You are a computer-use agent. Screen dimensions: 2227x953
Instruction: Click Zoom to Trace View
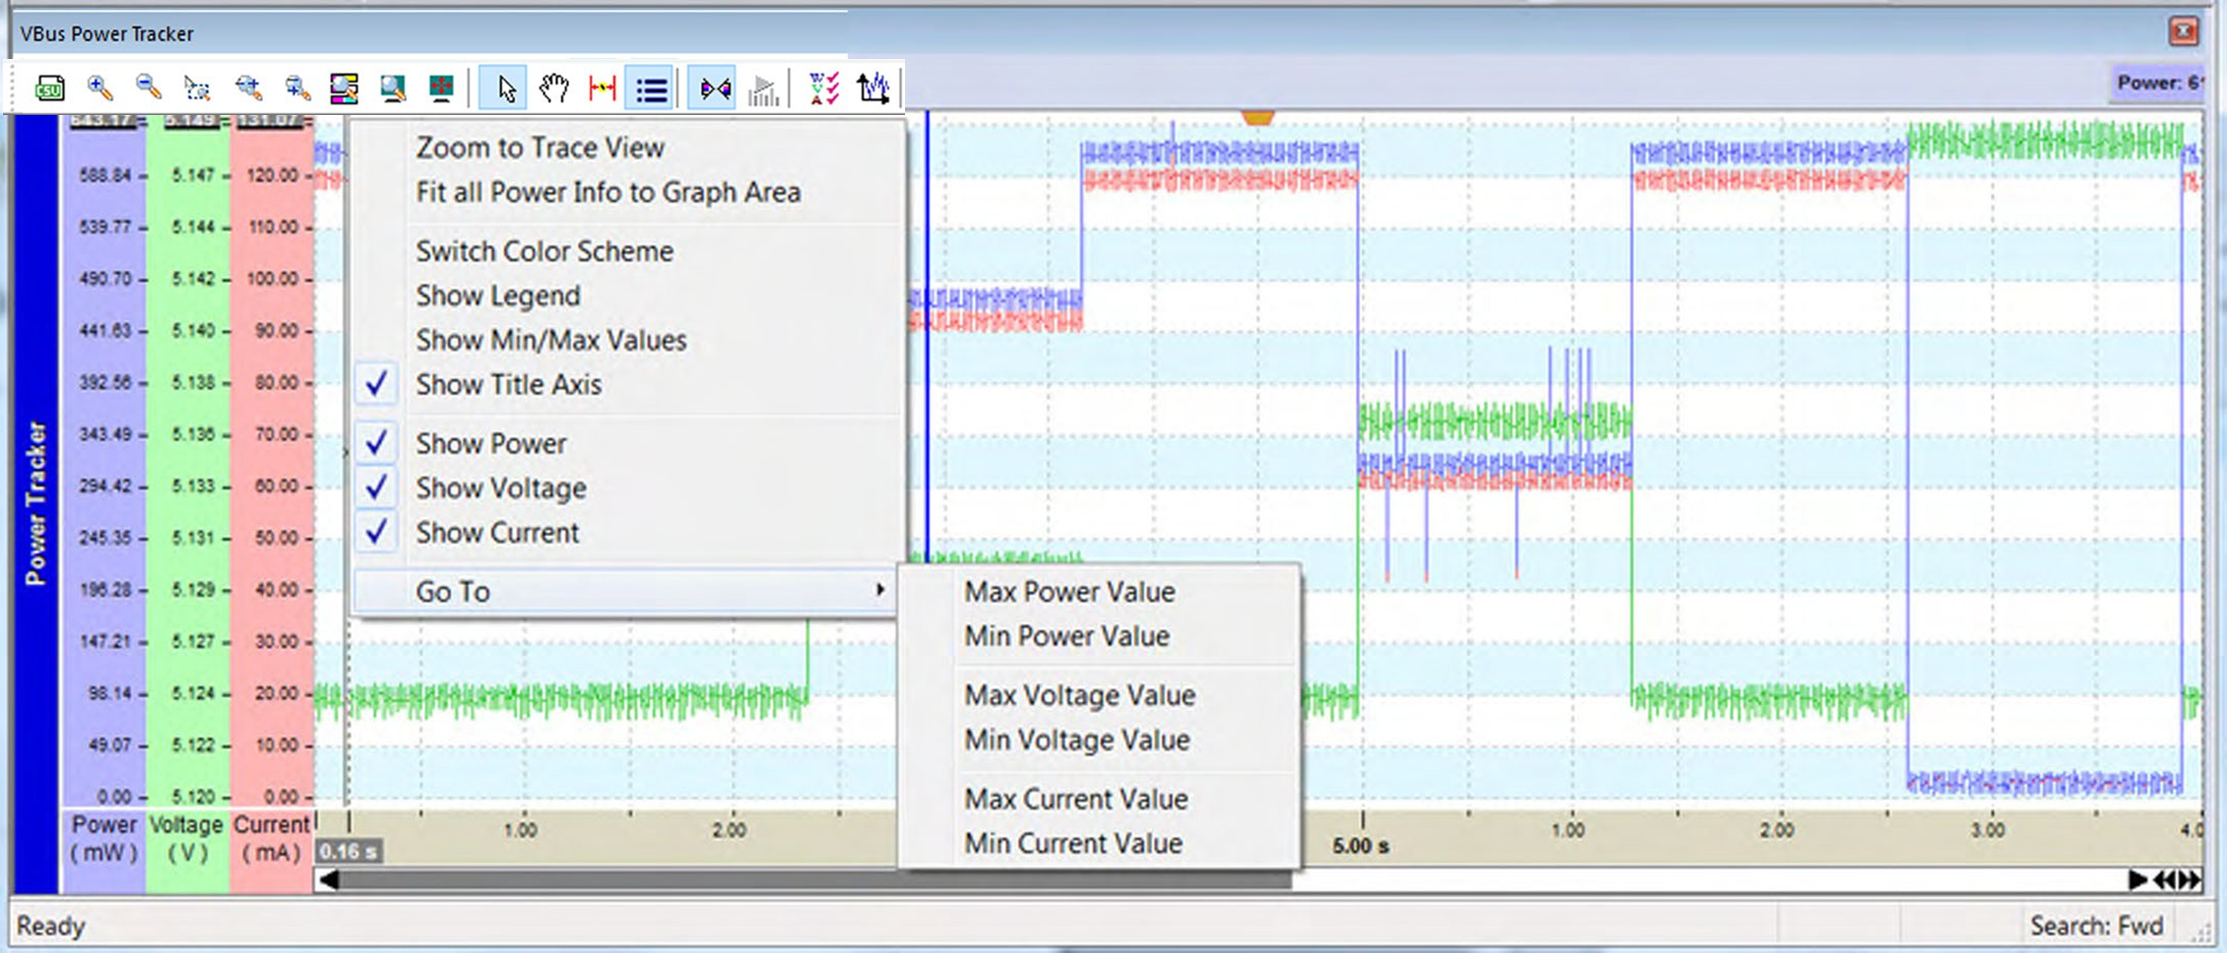point(540,147)
